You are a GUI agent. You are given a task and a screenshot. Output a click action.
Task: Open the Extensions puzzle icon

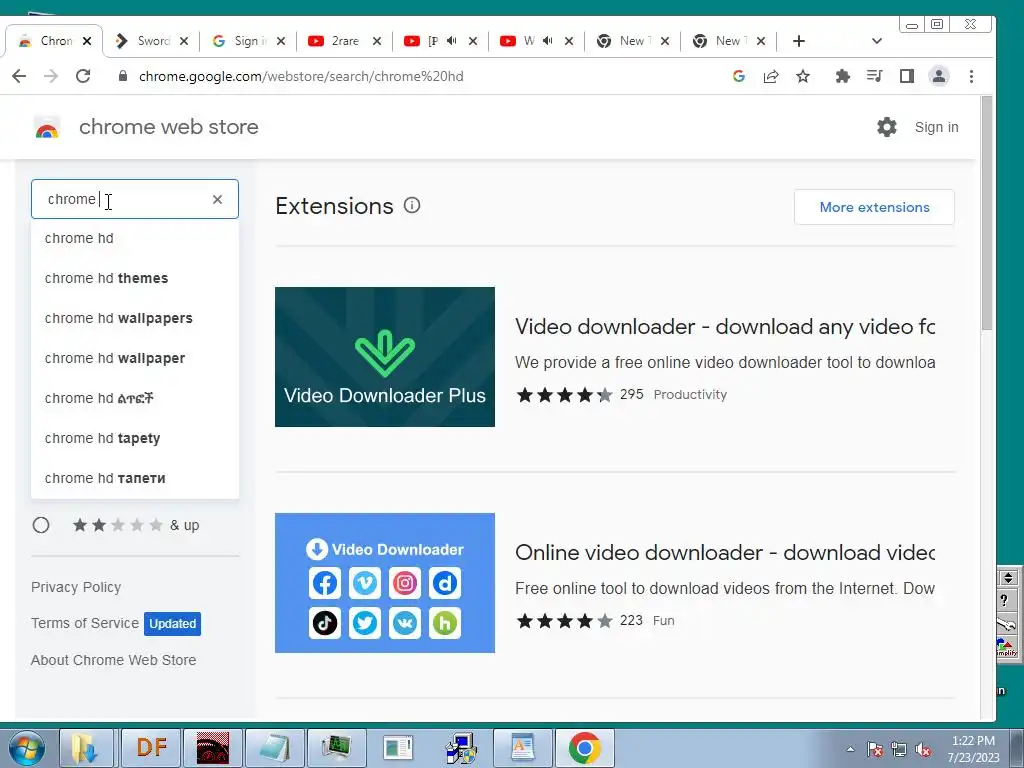pos(842,76)
